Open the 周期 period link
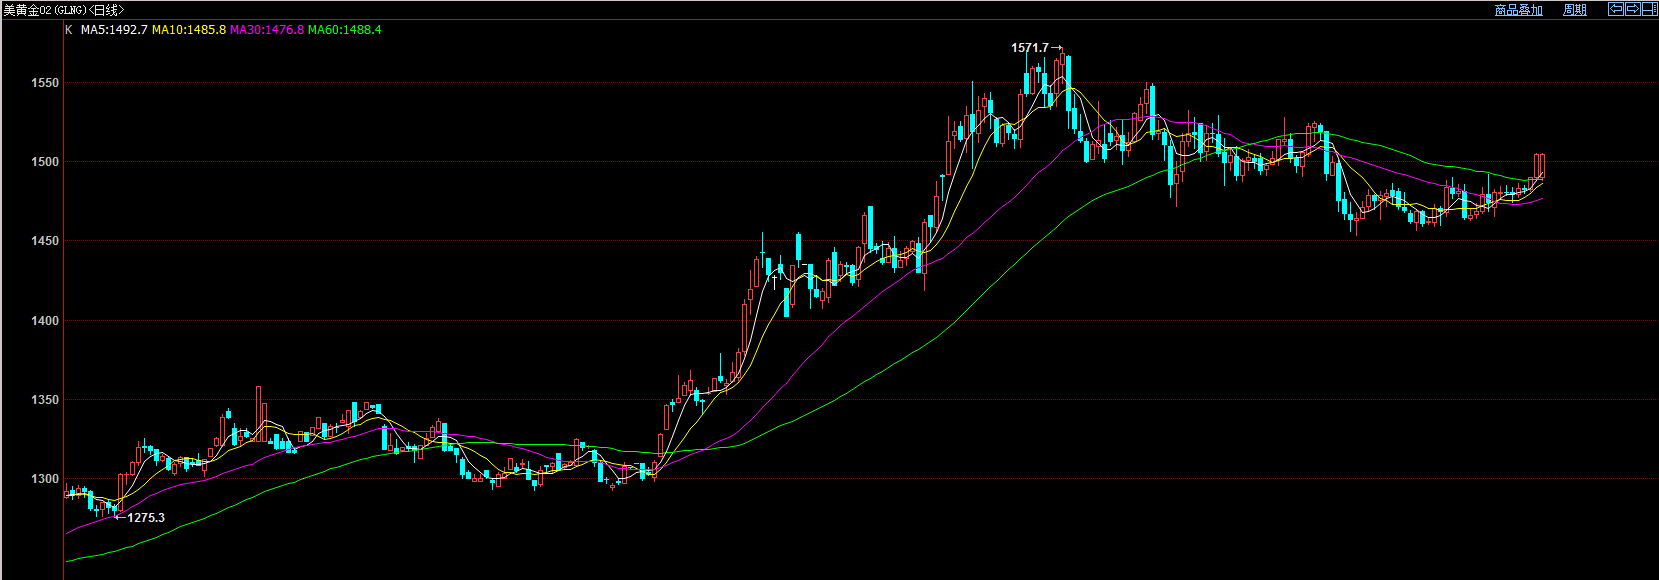 (x=1574, y=10)
